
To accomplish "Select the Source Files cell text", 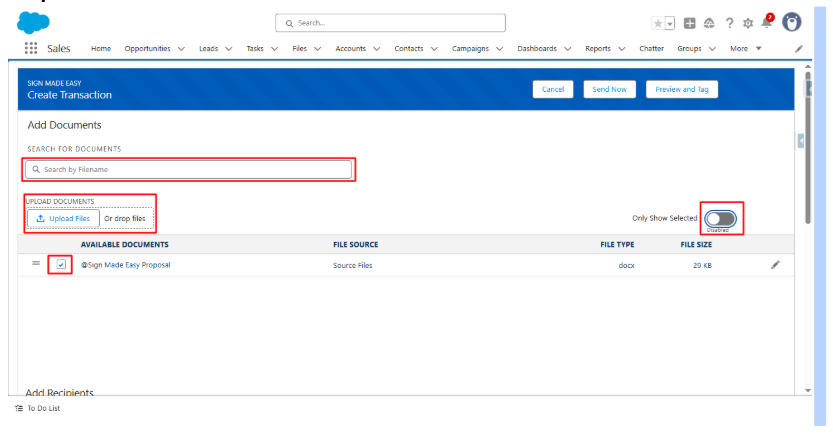I will click(x=353, y=265).
